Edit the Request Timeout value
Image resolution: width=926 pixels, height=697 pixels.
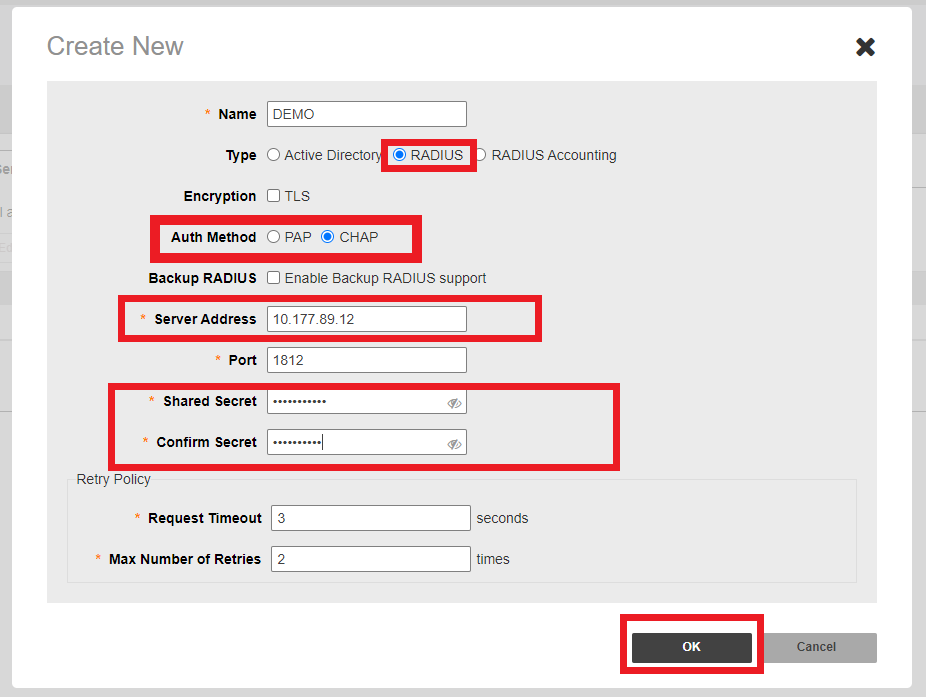[x=370, y=518]
